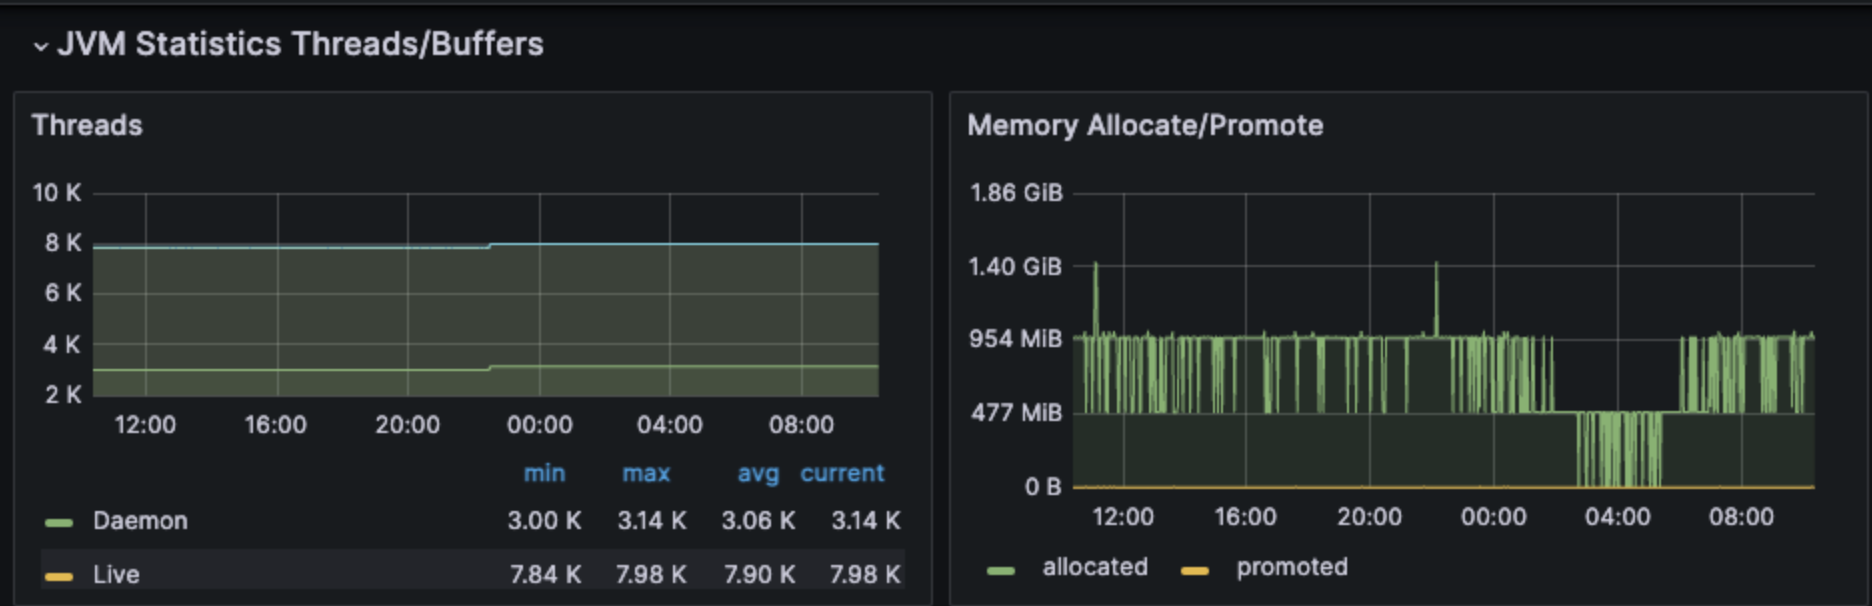Image resolution: width=1872 pixels, height=606 pixels.
Task: Collapse the JVM Statistics Threads/Buffers row
Action: click(40, 46)
